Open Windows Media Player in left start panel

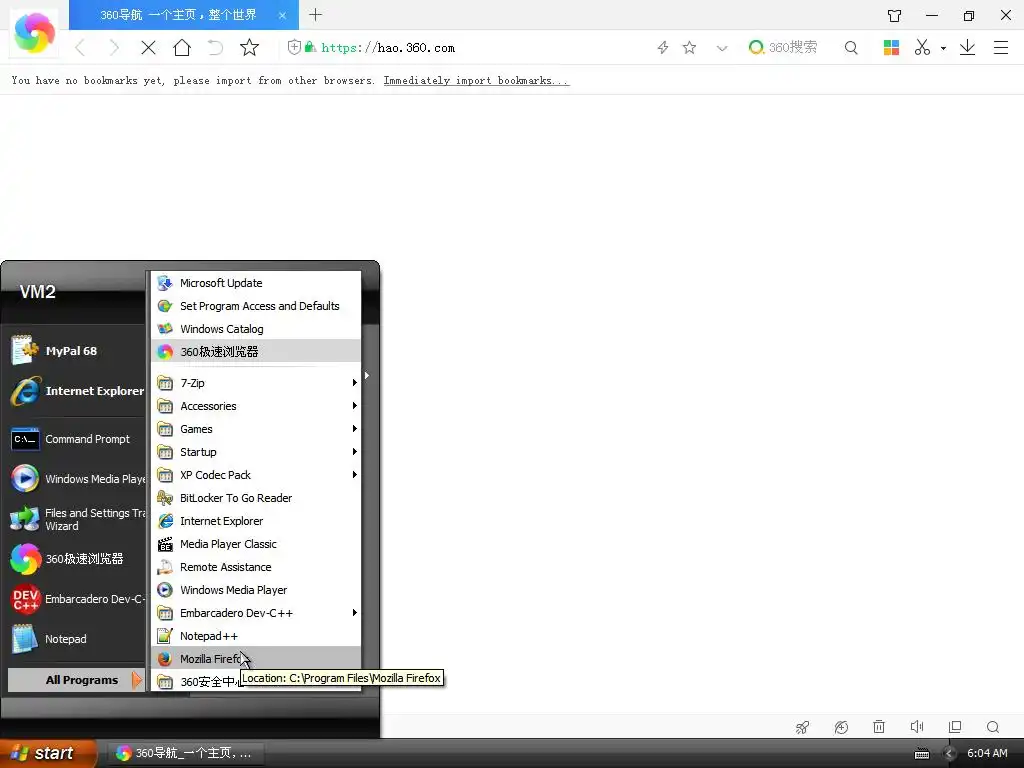coord(76,479)
